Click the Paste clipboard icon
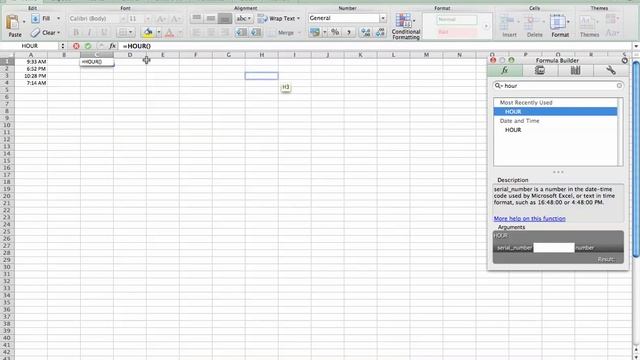This screenshot has height=360, width=640. coord(13,22)
